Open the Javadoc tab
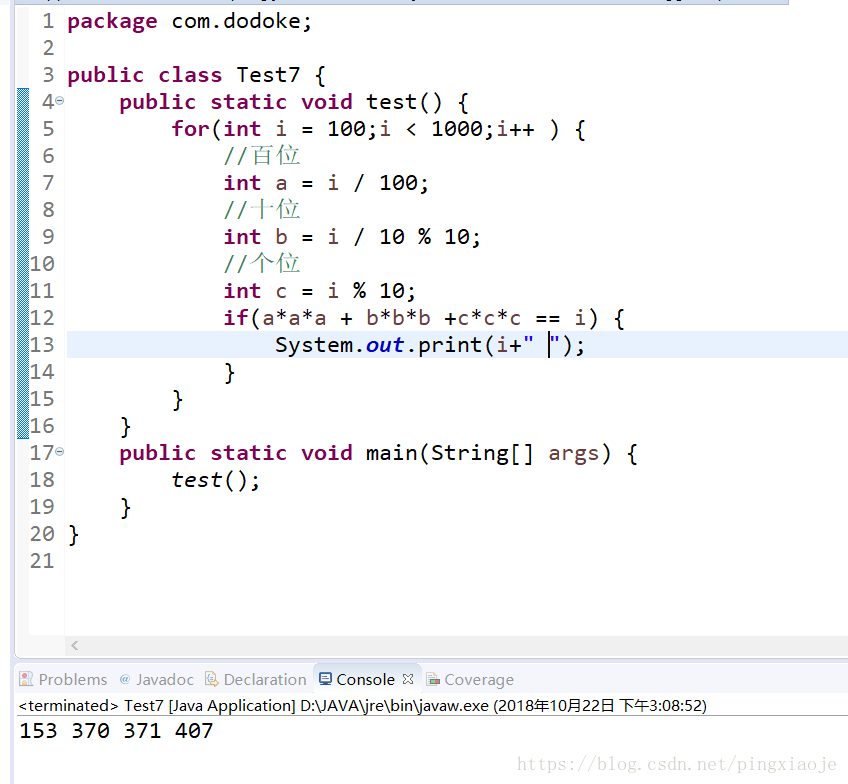848x784 pixels. (157, 679)
